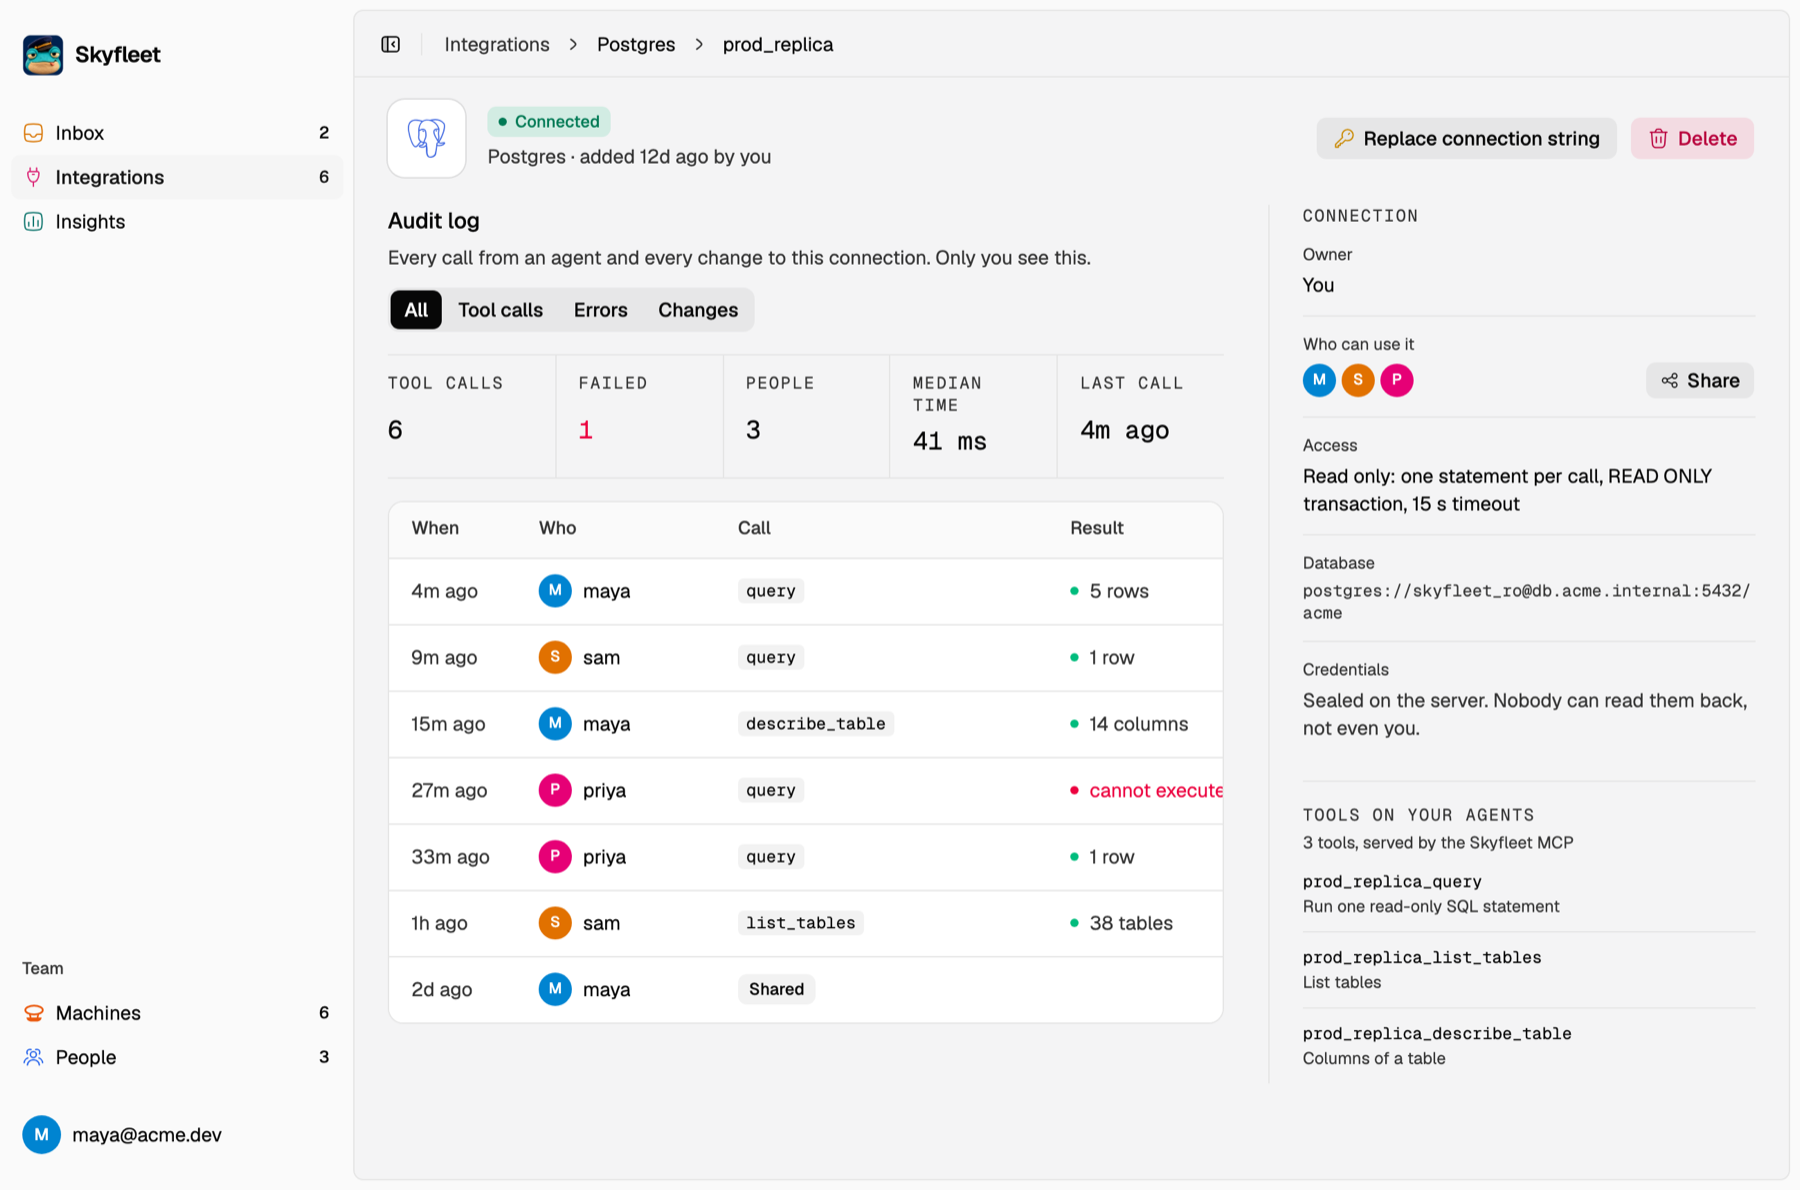
Task: Click sam's avatar in the 1h ago row
Action: tap(555, 922)
